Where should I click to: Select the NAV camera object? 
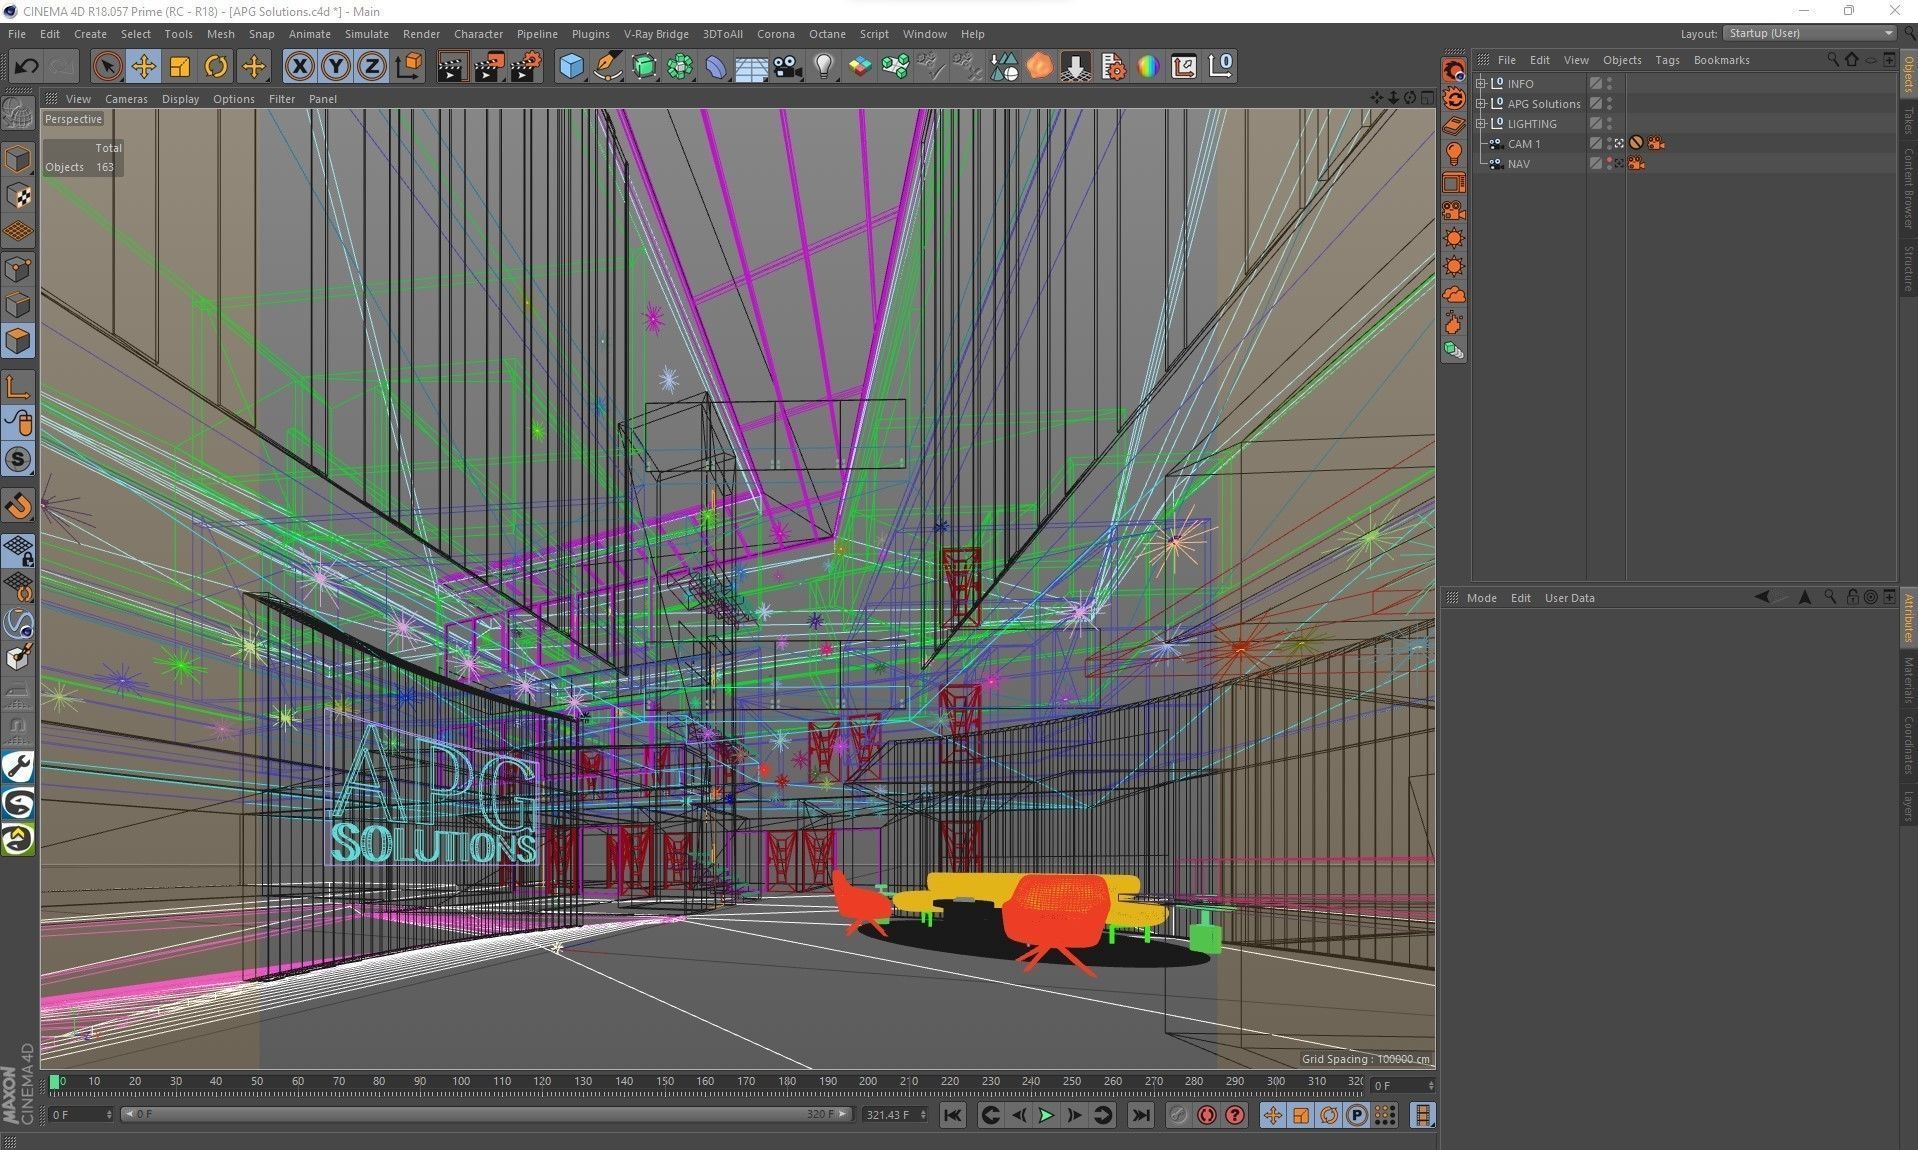pos(1518,164)
